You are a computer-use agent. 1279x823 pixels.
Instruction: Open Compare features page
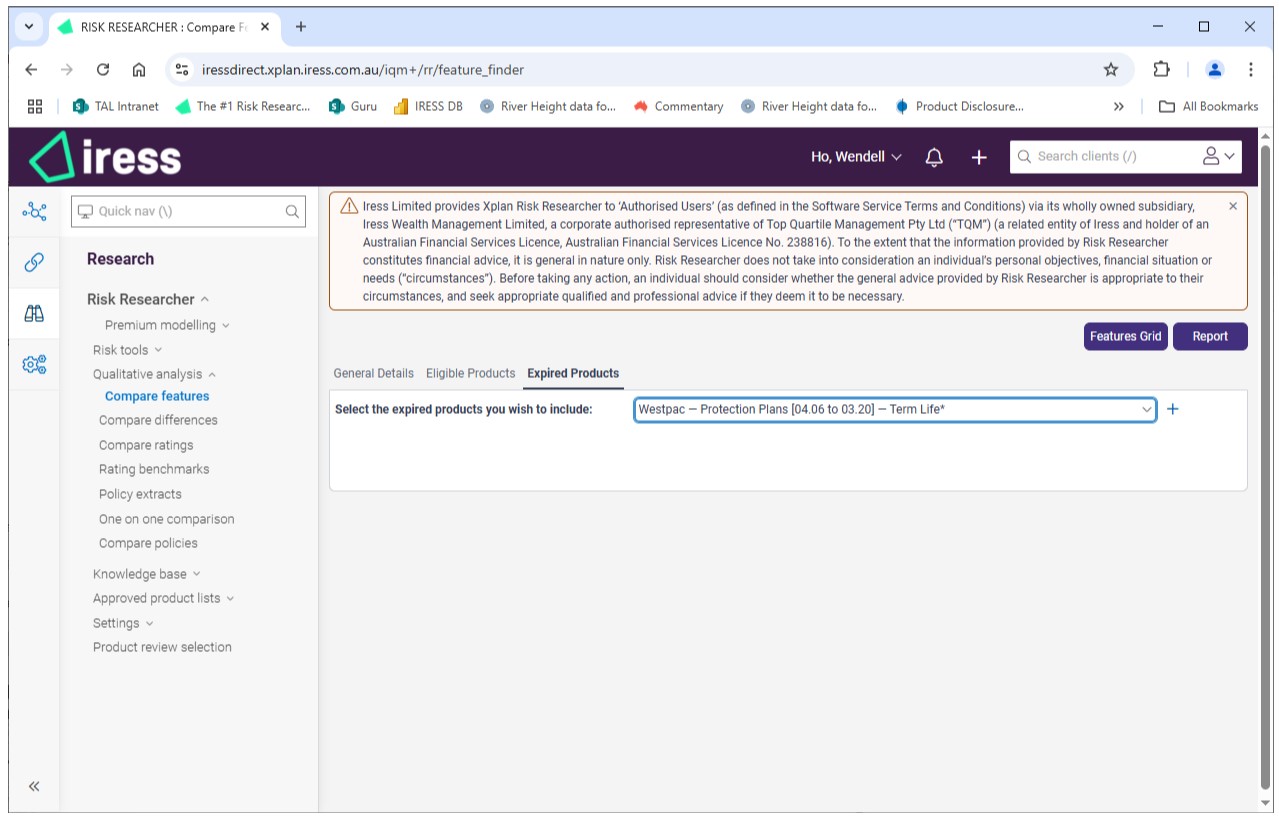pos(157,396)
